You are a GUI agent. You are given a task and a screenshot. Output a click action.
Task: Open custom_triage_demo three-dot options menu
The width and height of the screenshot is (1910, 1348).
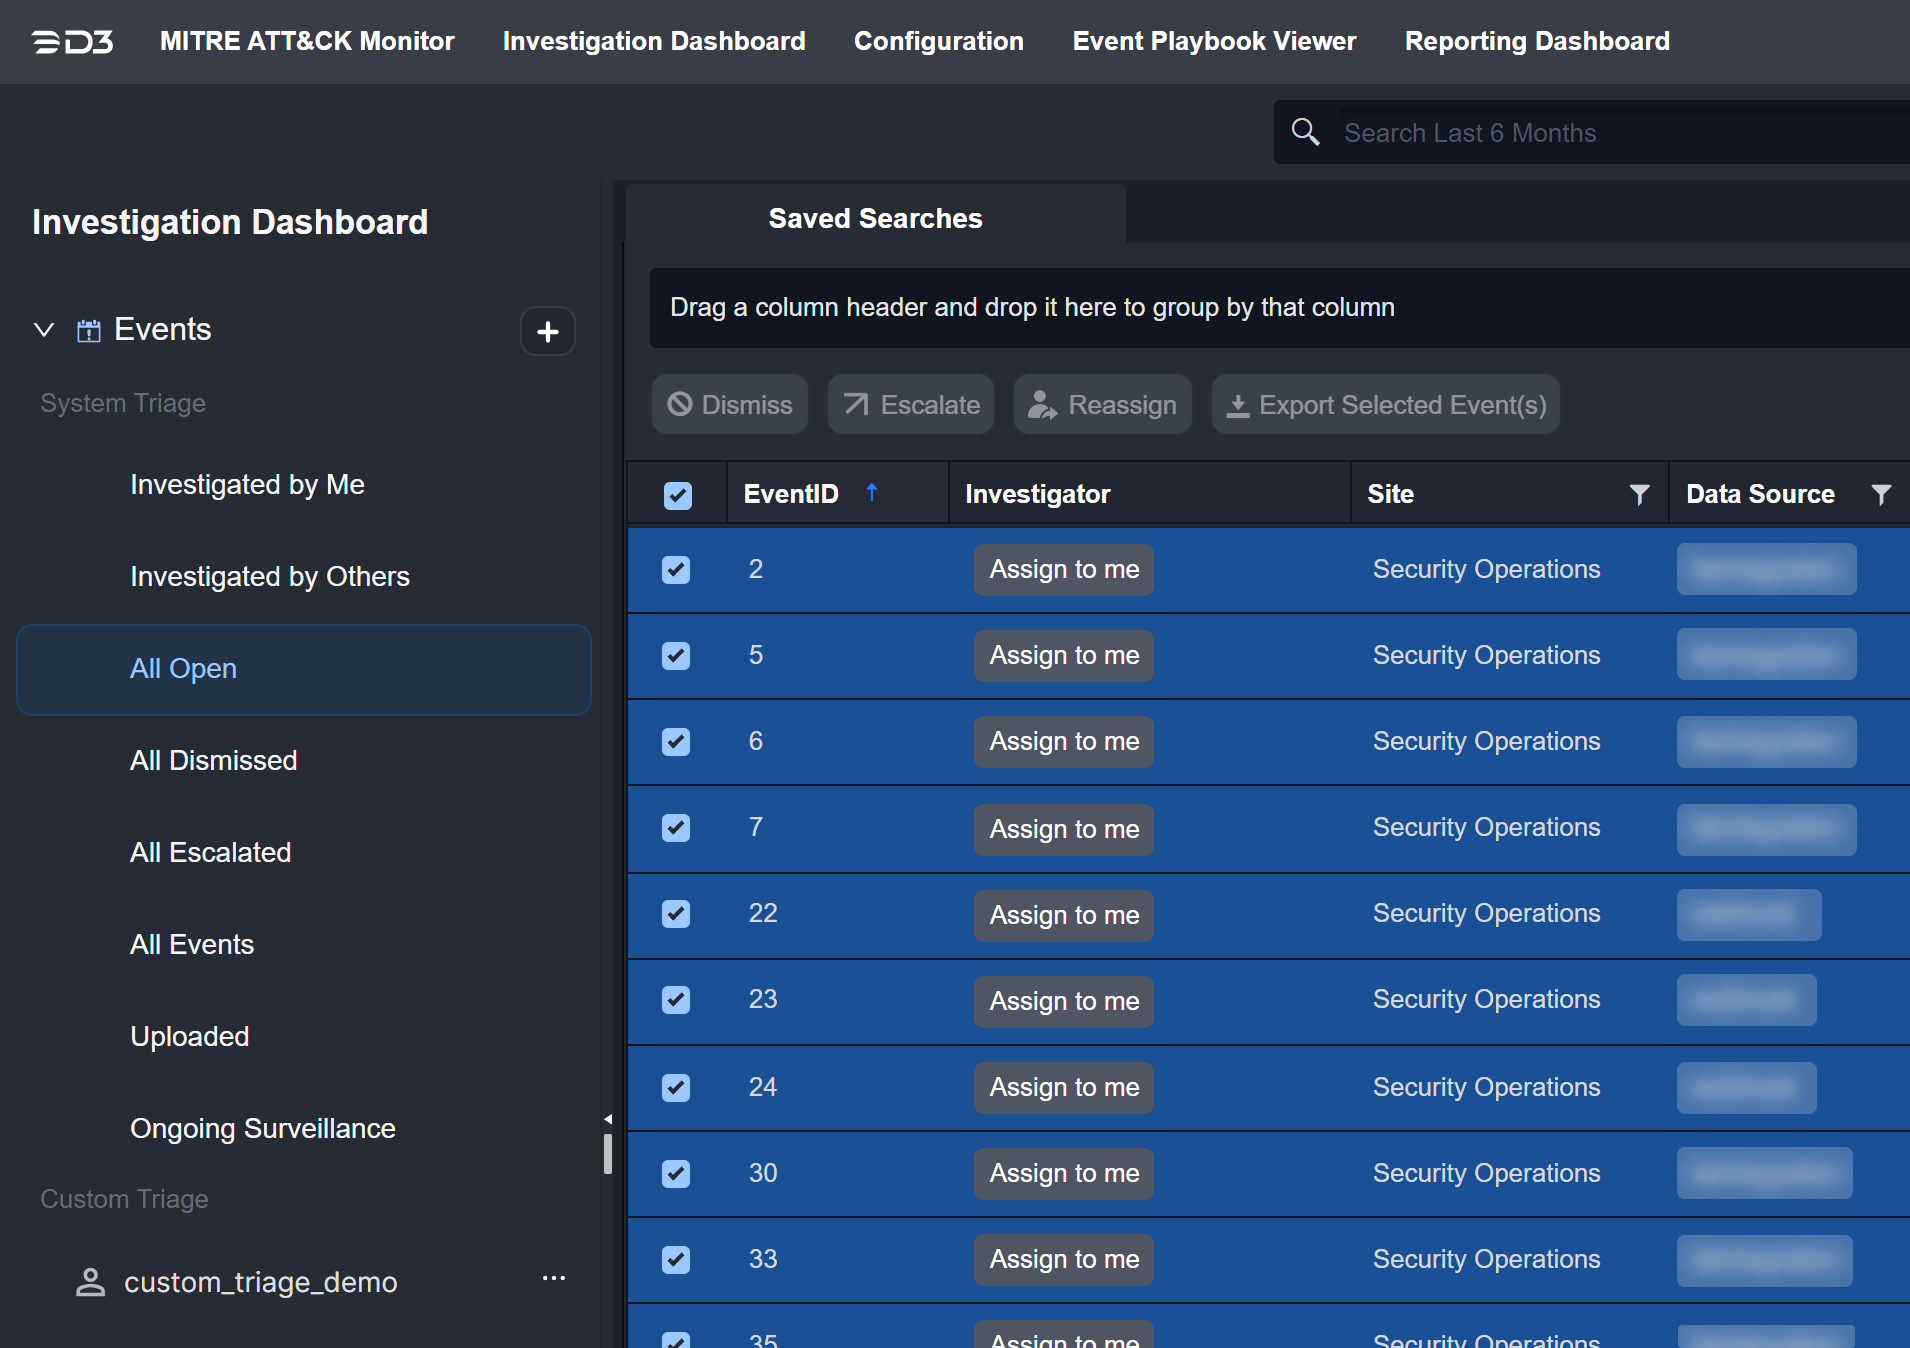553,1279
